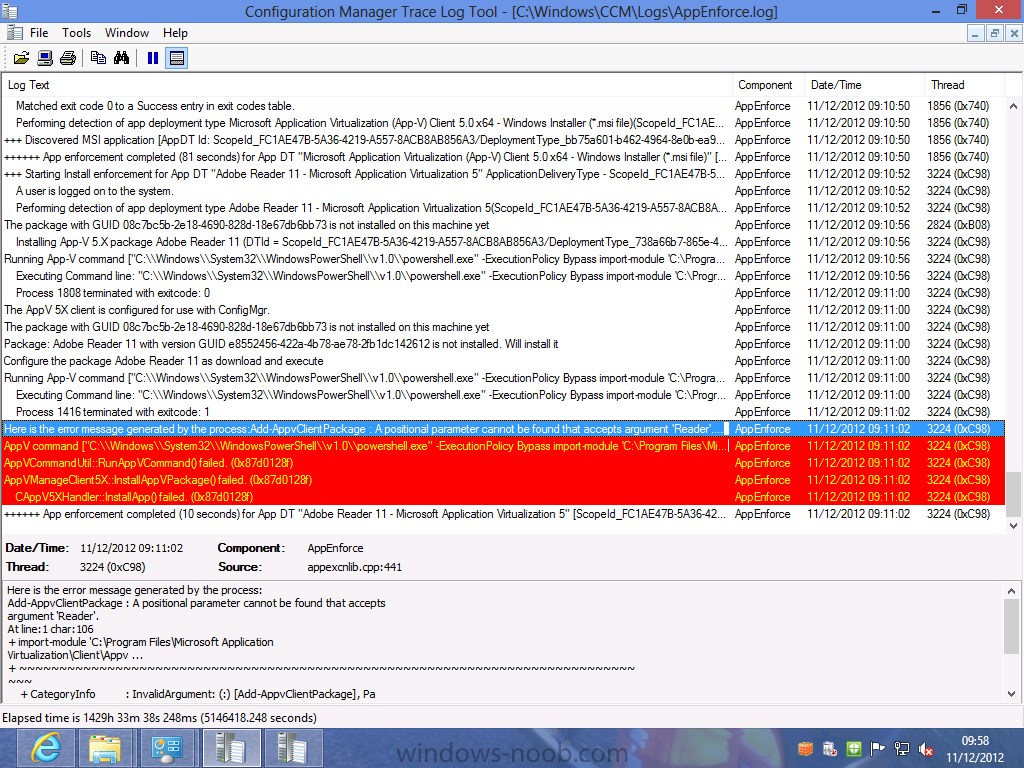1024x768 pixels.
Task: Minimize the inner log document window
Action: tap(975, 33)
